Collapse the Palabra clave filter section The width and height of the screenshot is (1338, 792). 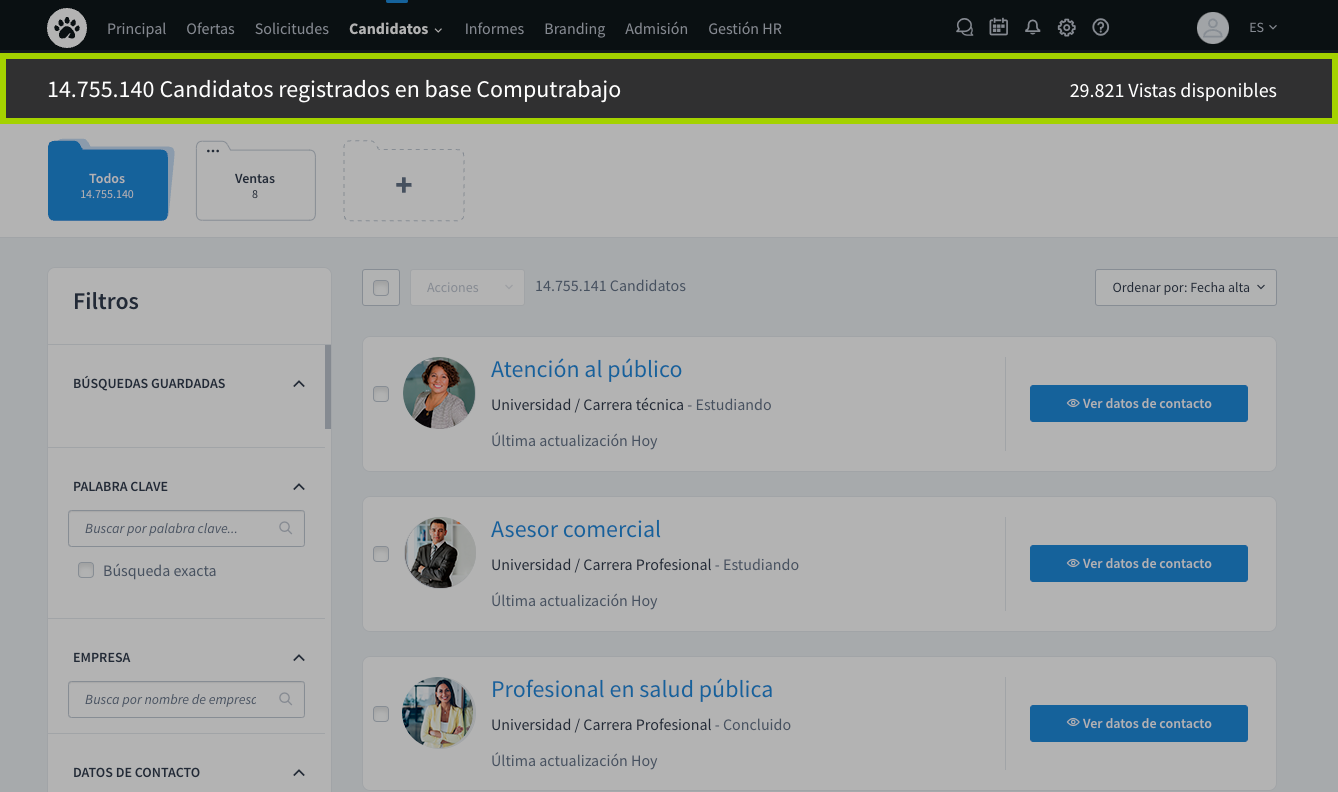pos(298,487)
